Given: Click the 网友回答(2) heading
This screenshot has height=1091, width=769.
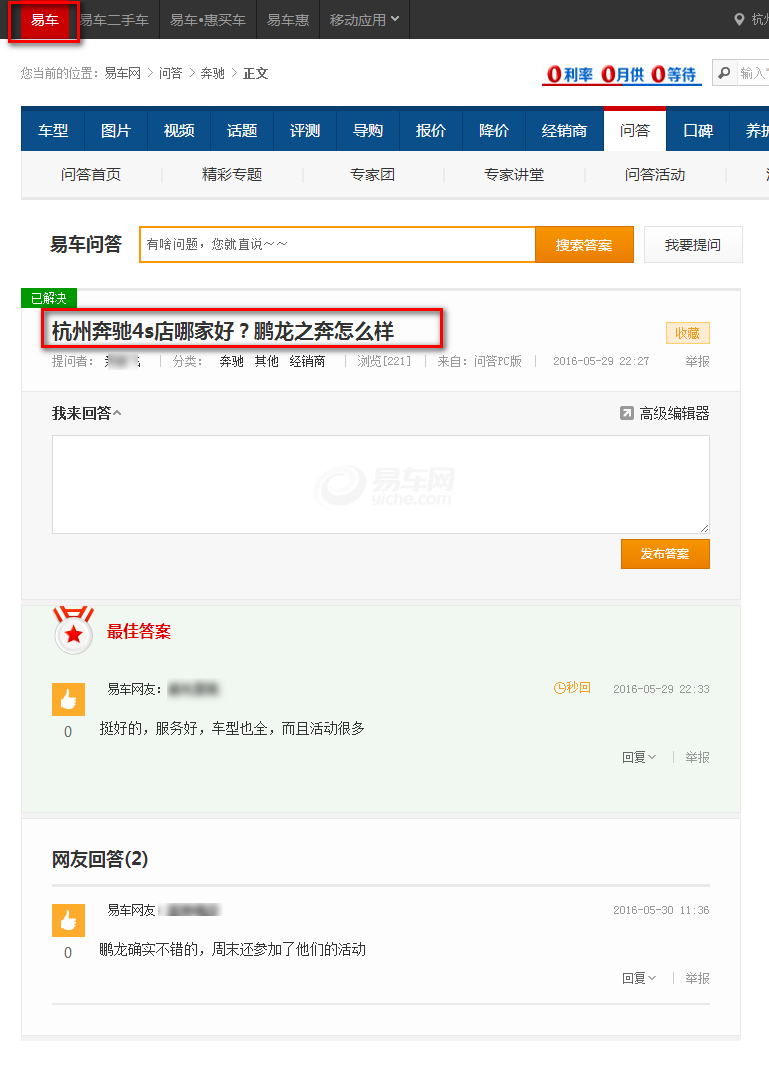Looking at the screenshot, I should (100, 859).
